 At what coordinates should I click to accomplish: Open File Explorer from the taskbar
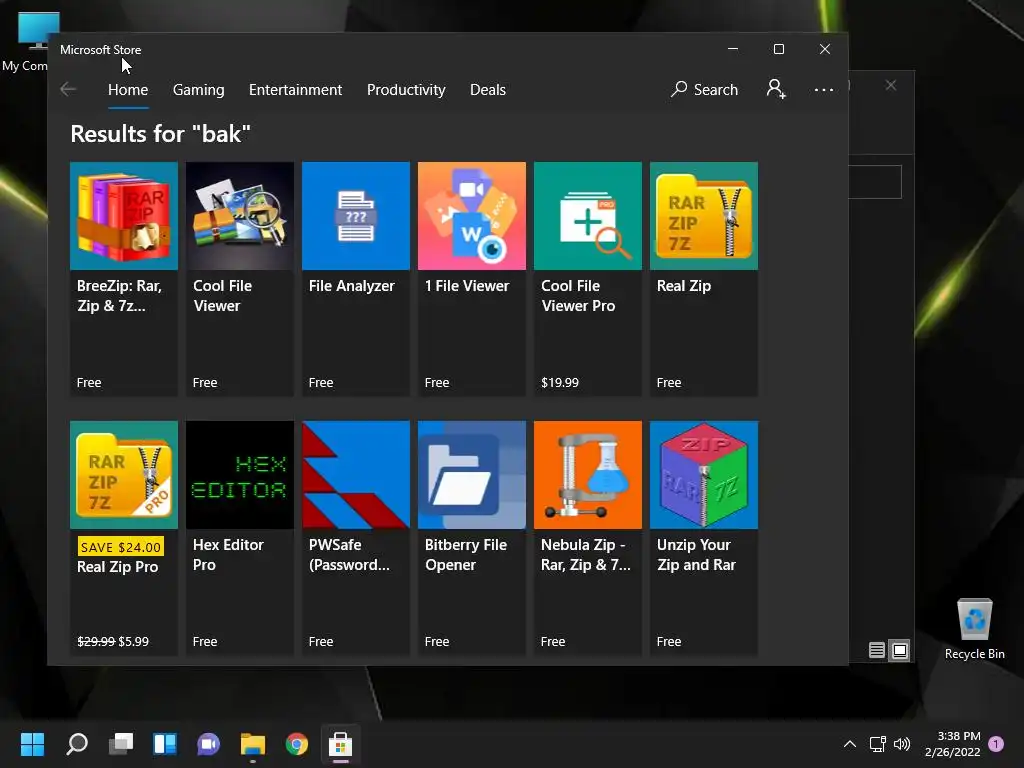253,744
